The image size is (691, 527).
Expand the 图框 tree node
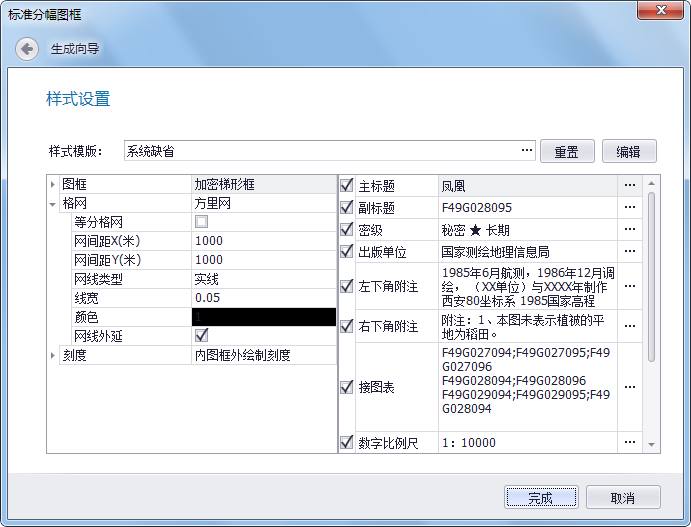click(53, 185)
